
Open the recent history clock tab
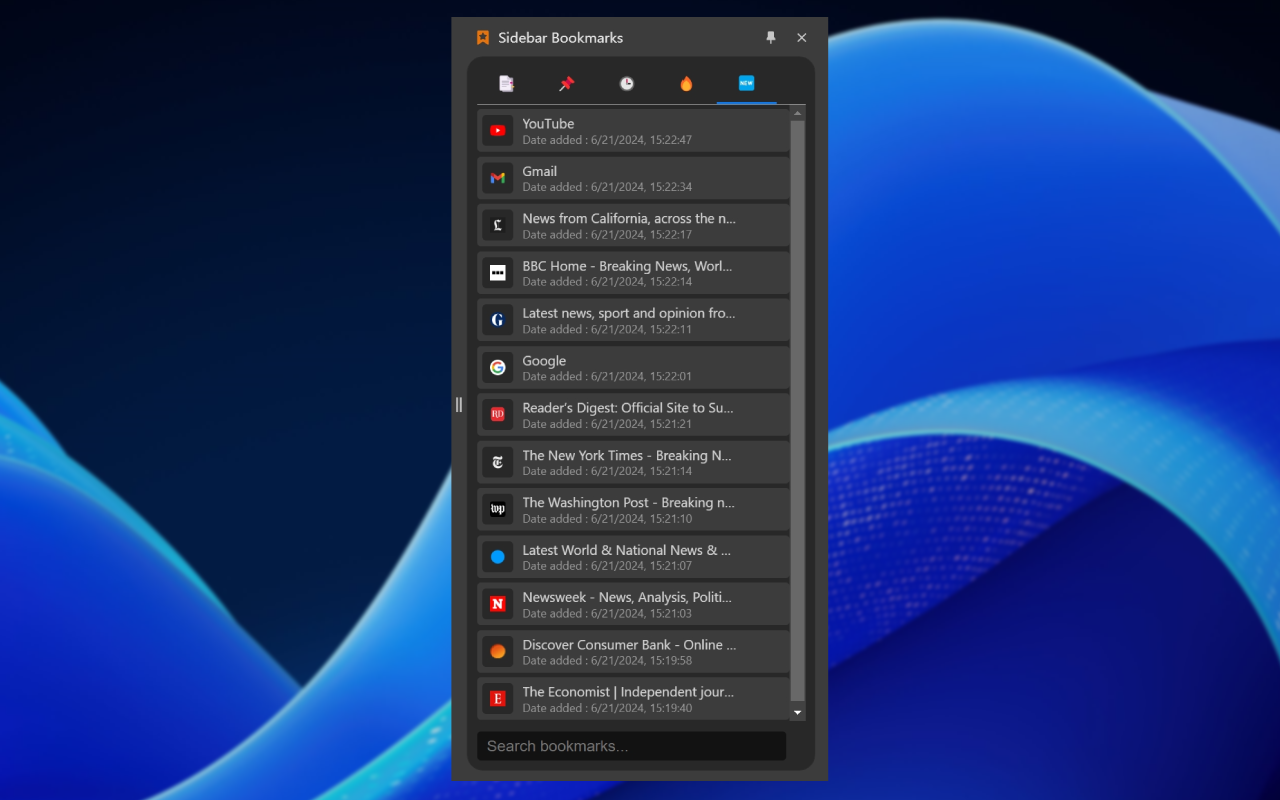(626, 84)
